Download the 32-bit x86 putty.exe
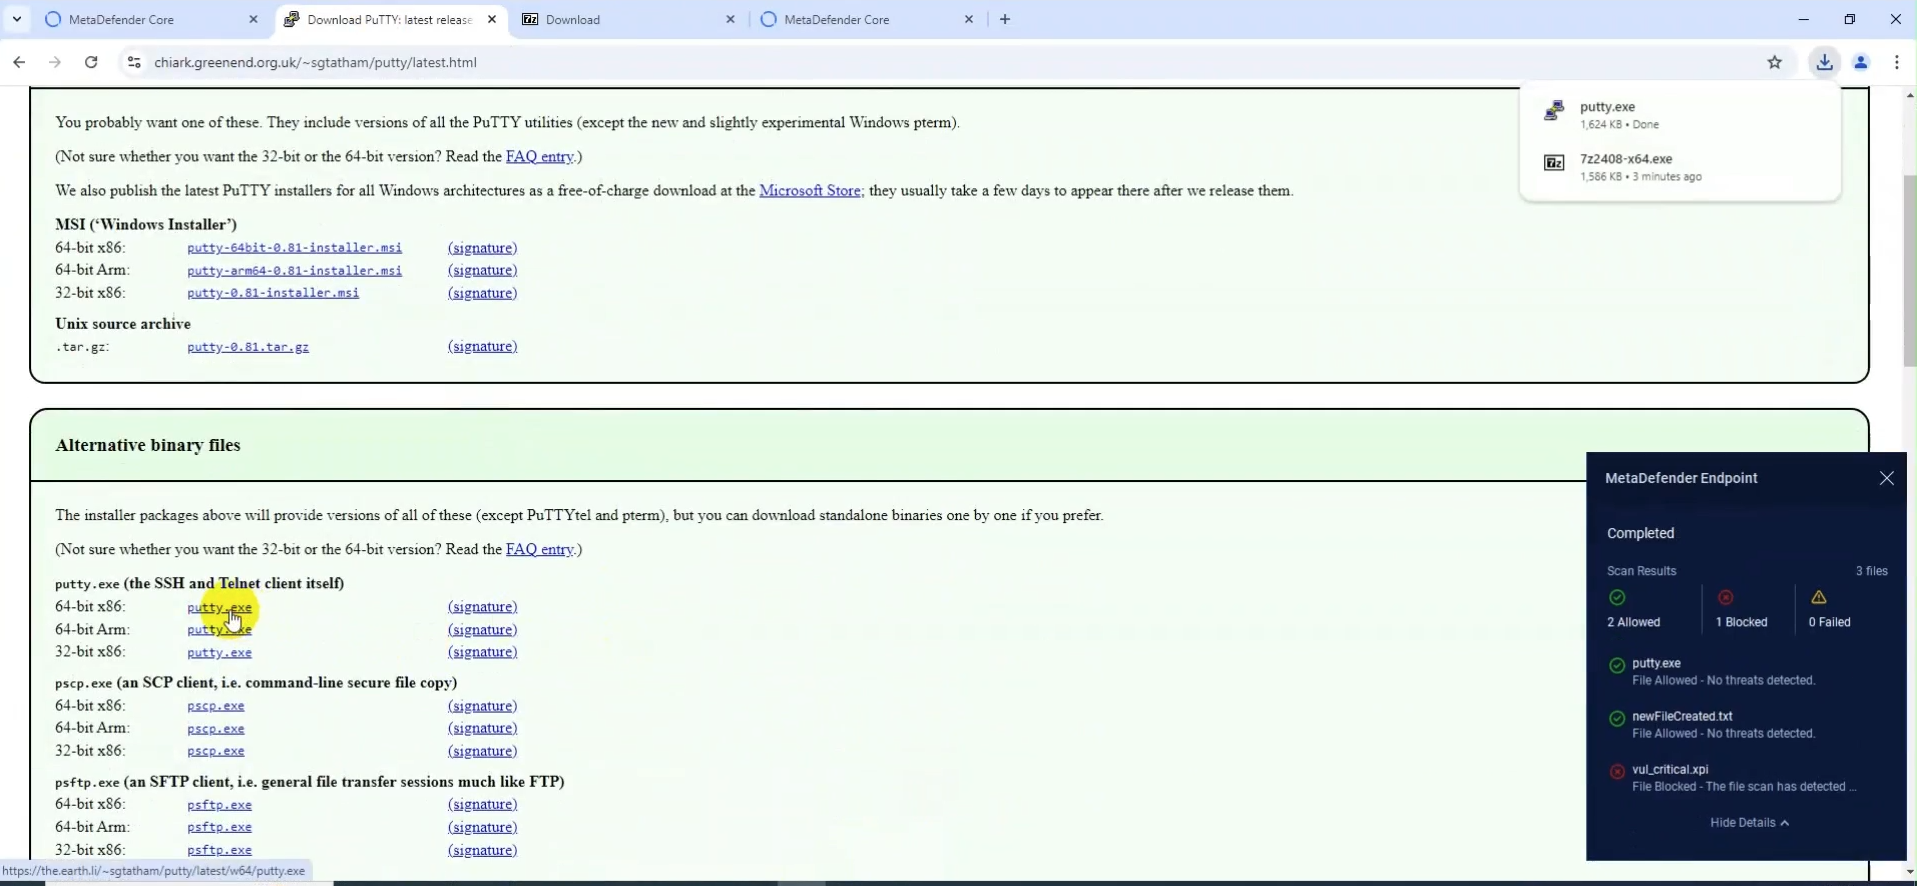The width and height of the screenshot is (1917, 886). click(219, 652)
